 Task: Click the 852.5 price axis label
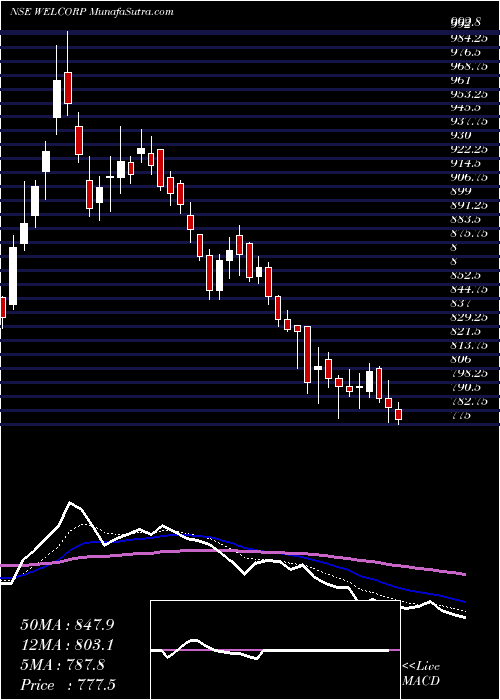(x=466, y=275)
